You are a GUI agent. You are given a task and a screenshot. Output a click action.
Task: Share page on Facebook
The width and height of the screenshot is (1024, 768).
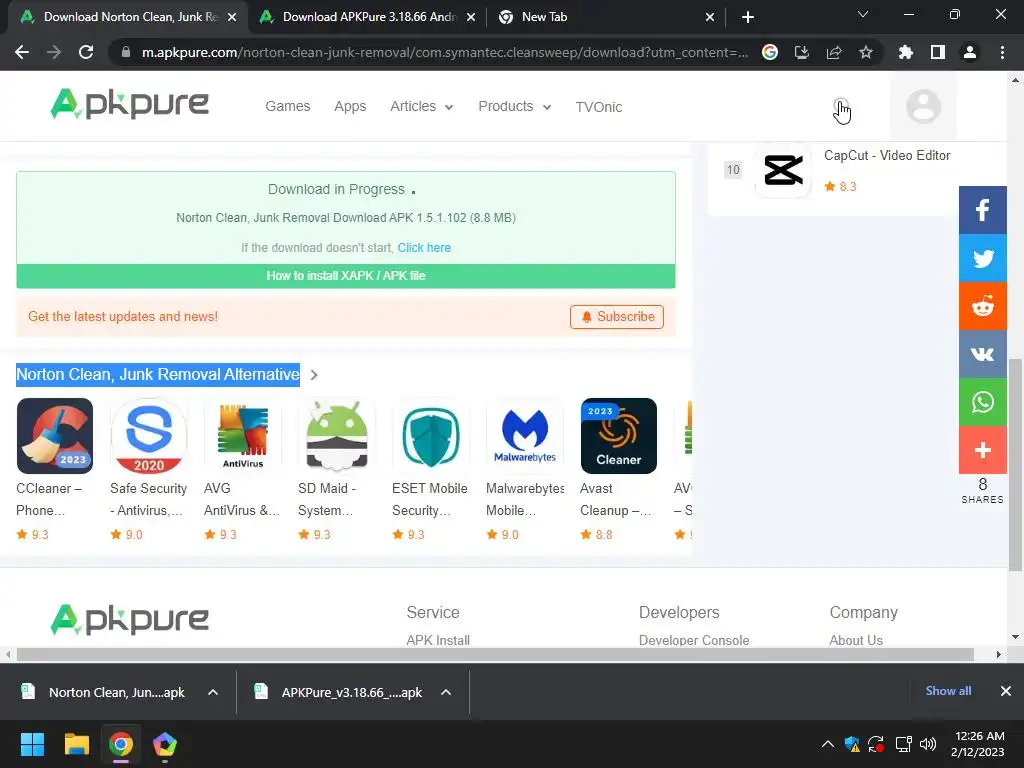(x=982, y=210)
